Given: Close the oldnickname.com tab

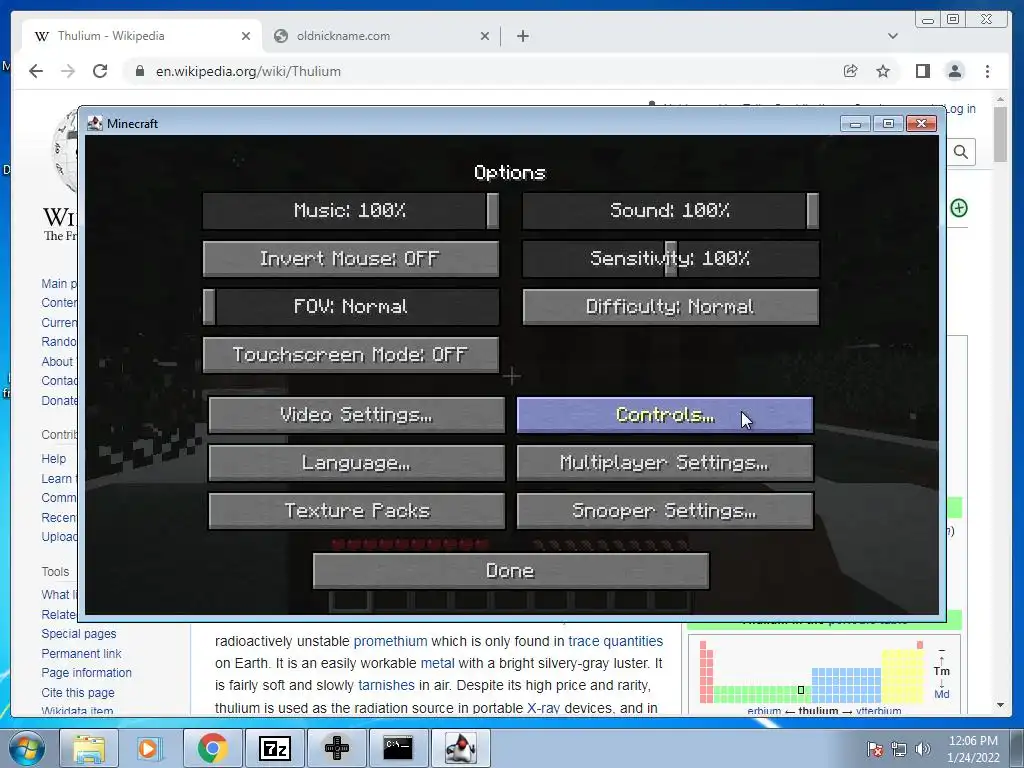Looking at the screenshot, I should [x=485, y=36].
